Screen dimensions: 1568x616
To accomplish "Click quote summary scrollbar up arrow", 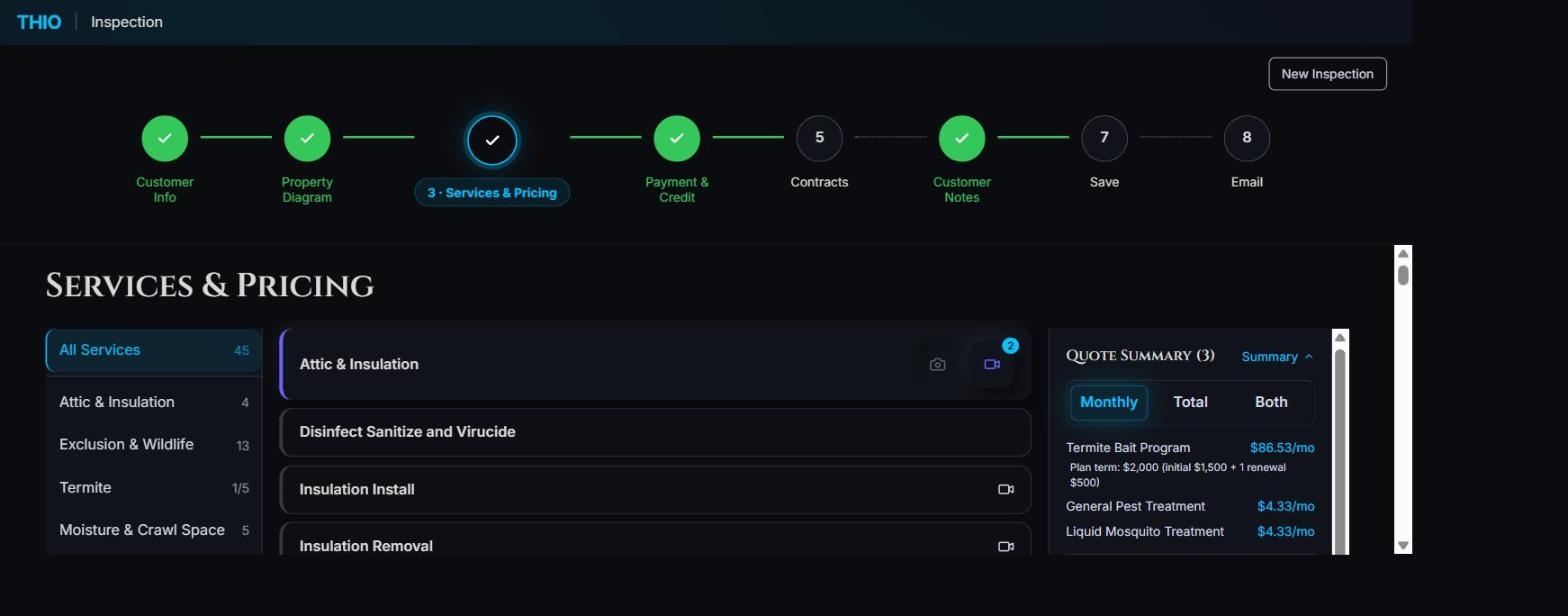I will point(1341,337).
